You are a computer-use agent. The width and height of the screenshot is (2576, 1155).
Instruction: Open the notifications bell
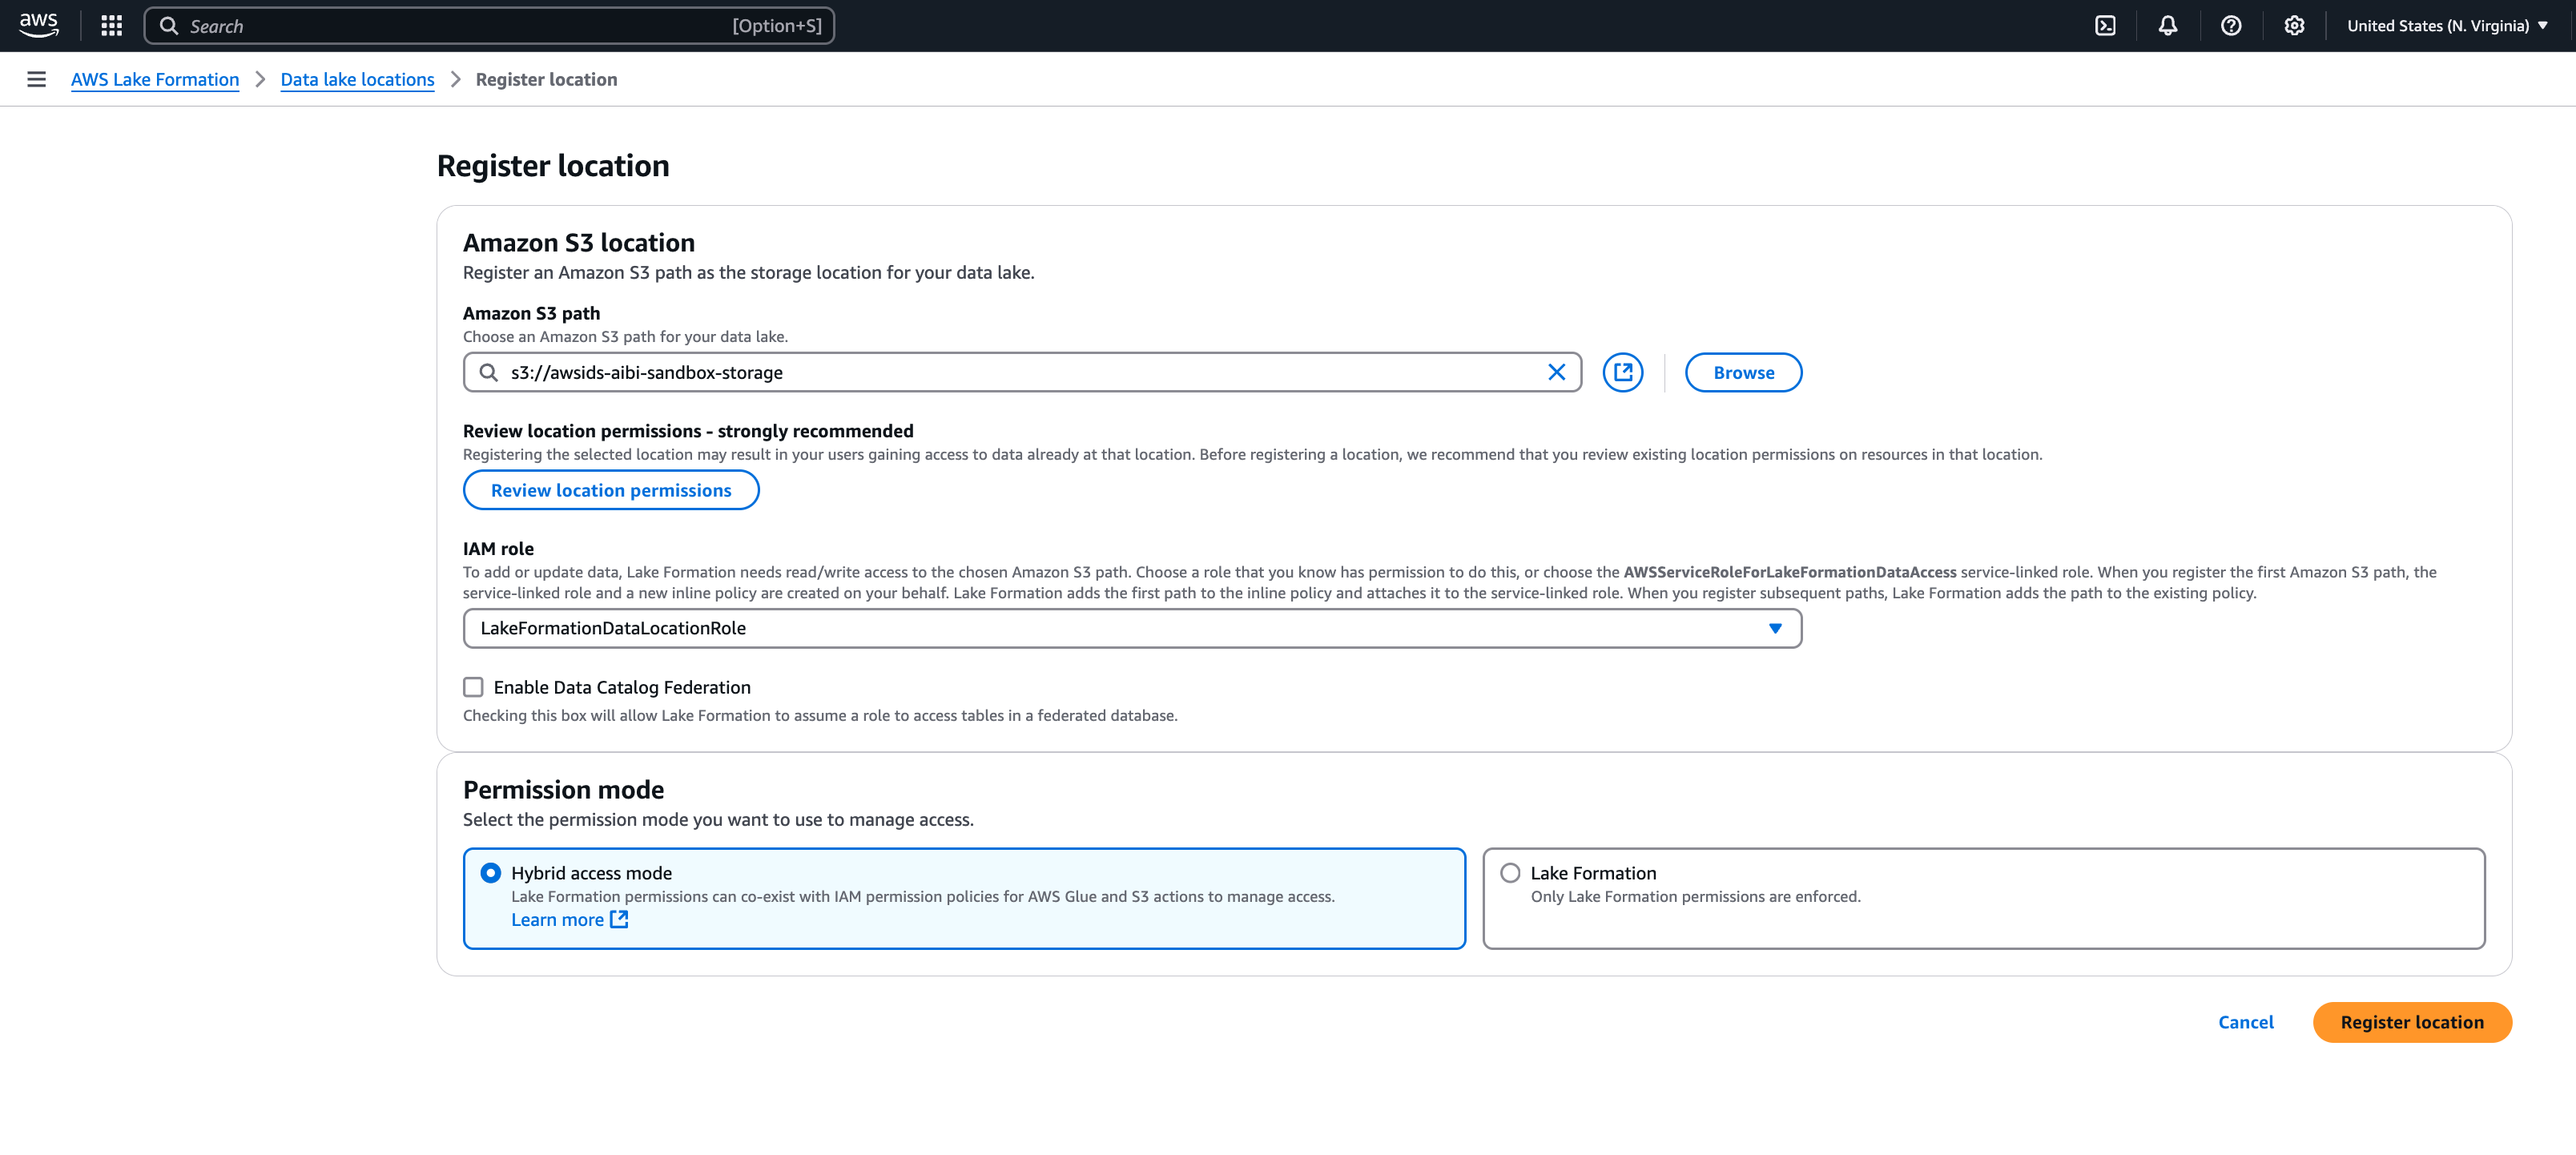(2167, 25)
